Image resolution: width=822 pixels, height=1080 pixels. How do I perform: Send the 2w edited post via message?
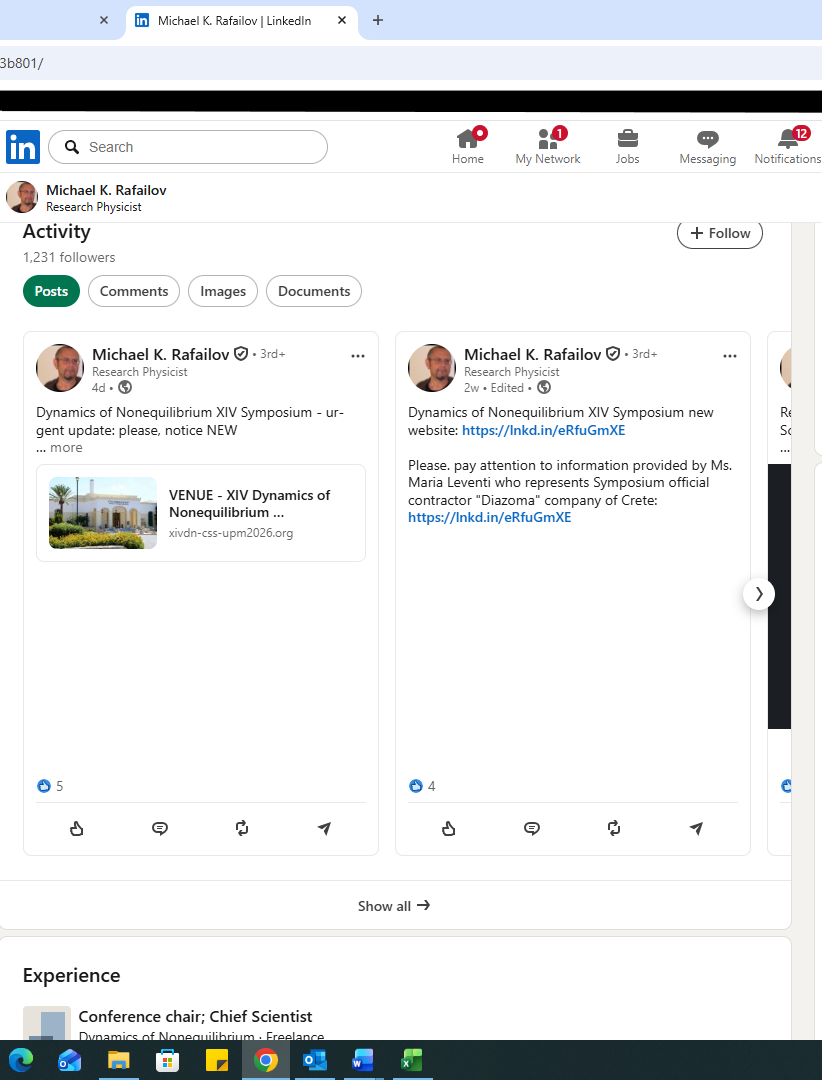click(696, 829)
